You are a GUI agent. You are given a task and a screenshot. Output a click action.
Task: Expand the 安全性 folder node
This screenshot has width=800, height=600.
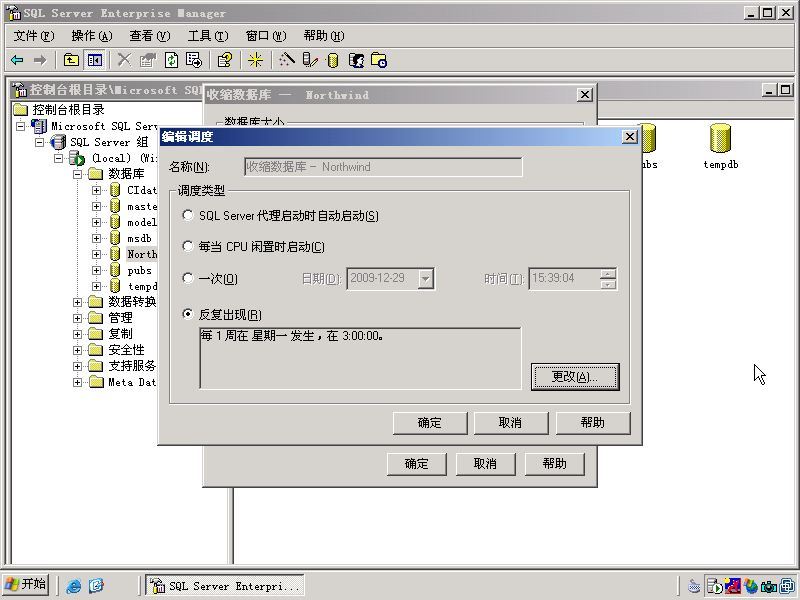coord(77,350)
